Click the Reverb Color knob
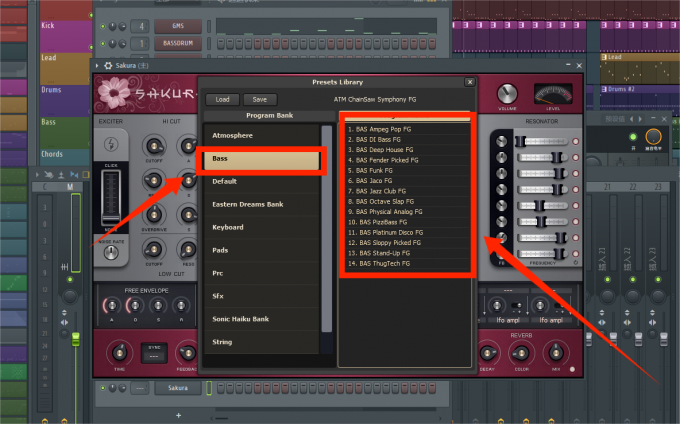 [x=521, y=353]
